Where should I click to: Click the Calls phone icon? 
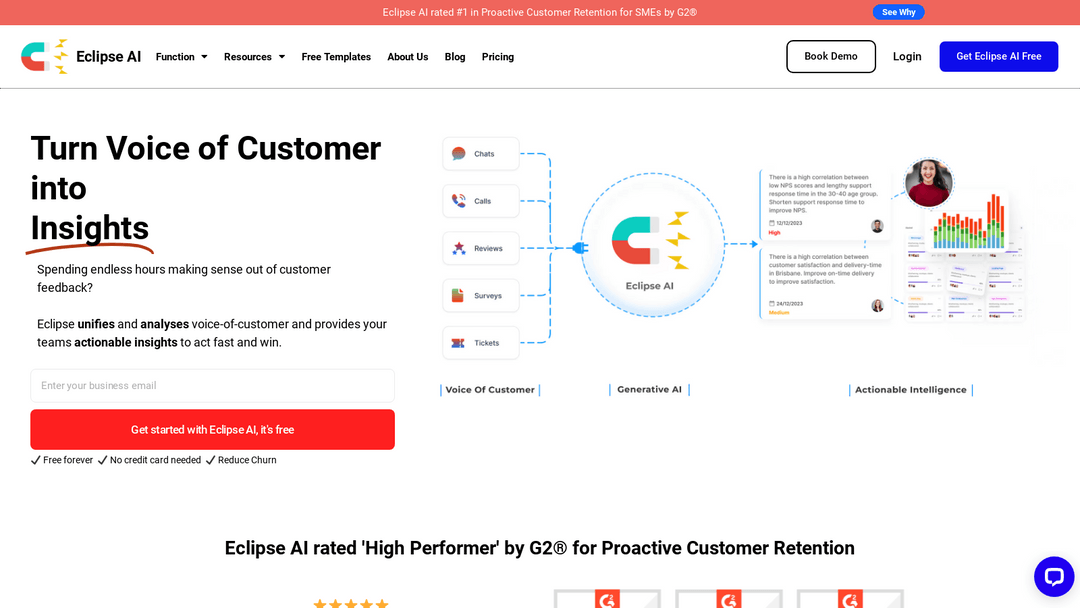coord(459,201)
